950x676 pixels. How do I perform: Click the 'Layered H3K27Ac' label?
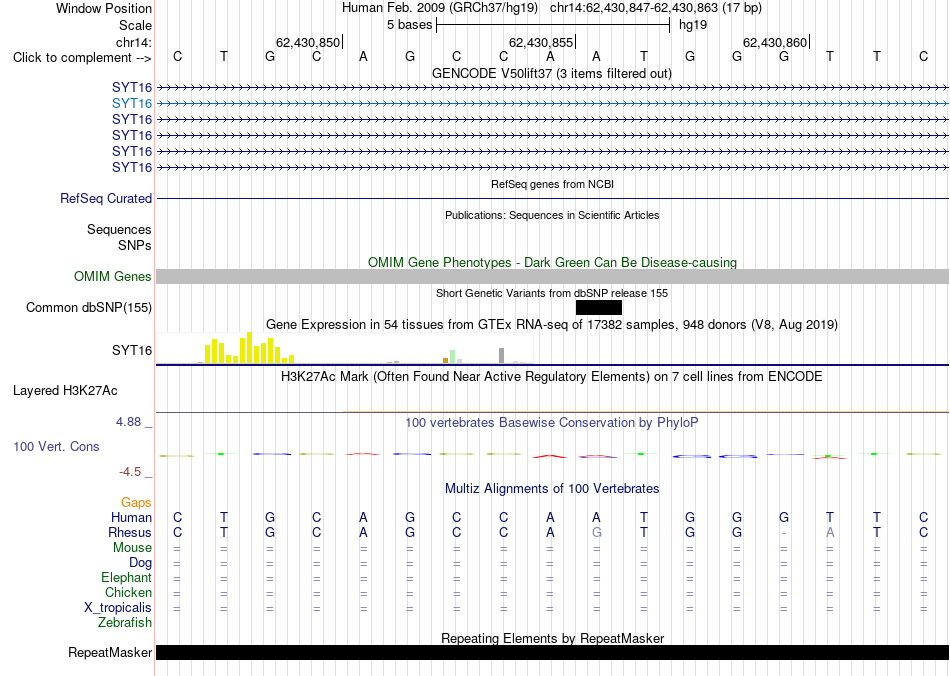point(65,391)
